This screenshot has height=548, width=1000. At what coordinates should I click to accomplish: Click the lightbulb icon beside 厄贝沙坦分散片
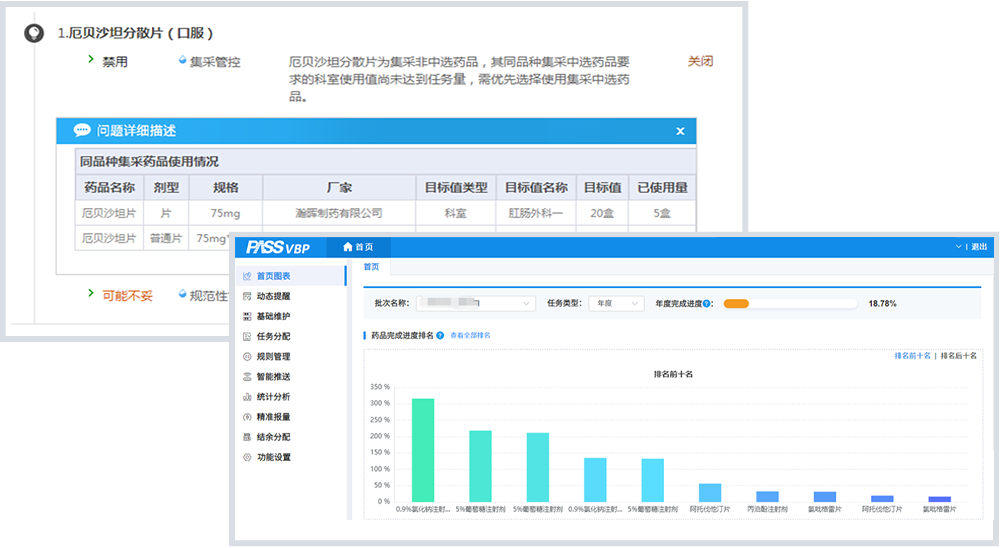coord(34,33)
